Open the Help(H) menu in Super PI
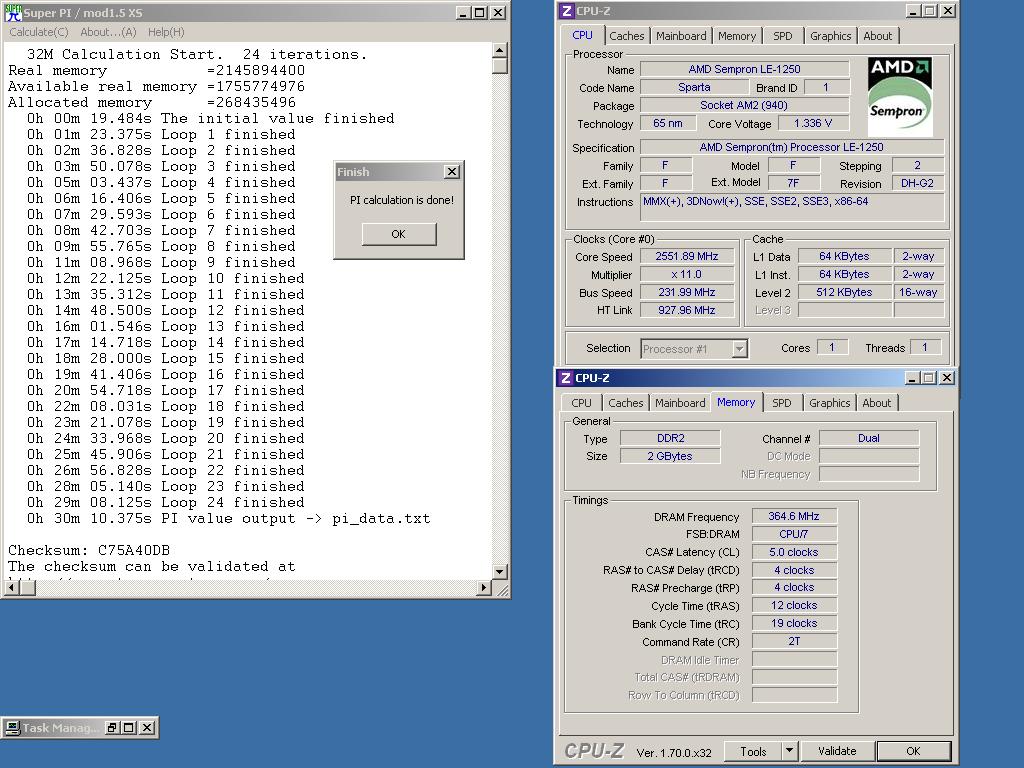 [x=166, y=32]
